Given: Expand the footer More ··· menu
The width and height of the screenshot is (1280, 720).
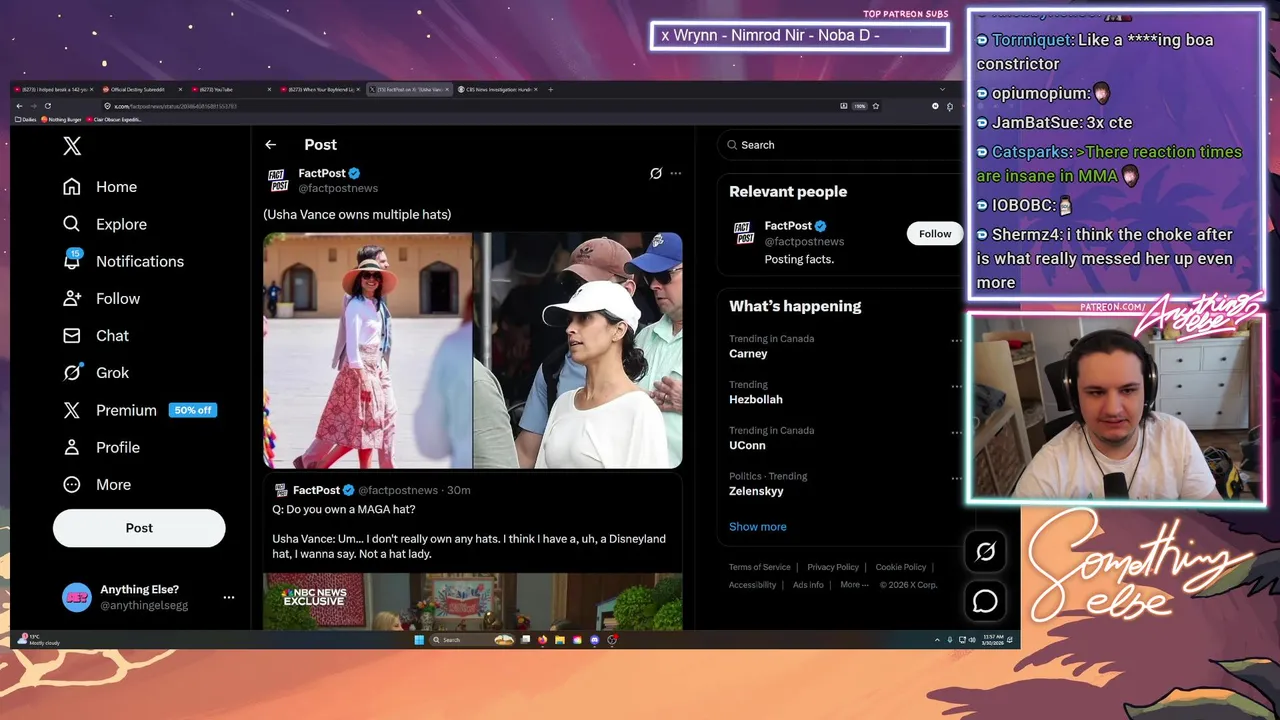Looking at the screenshot, I should pos(854,585).
